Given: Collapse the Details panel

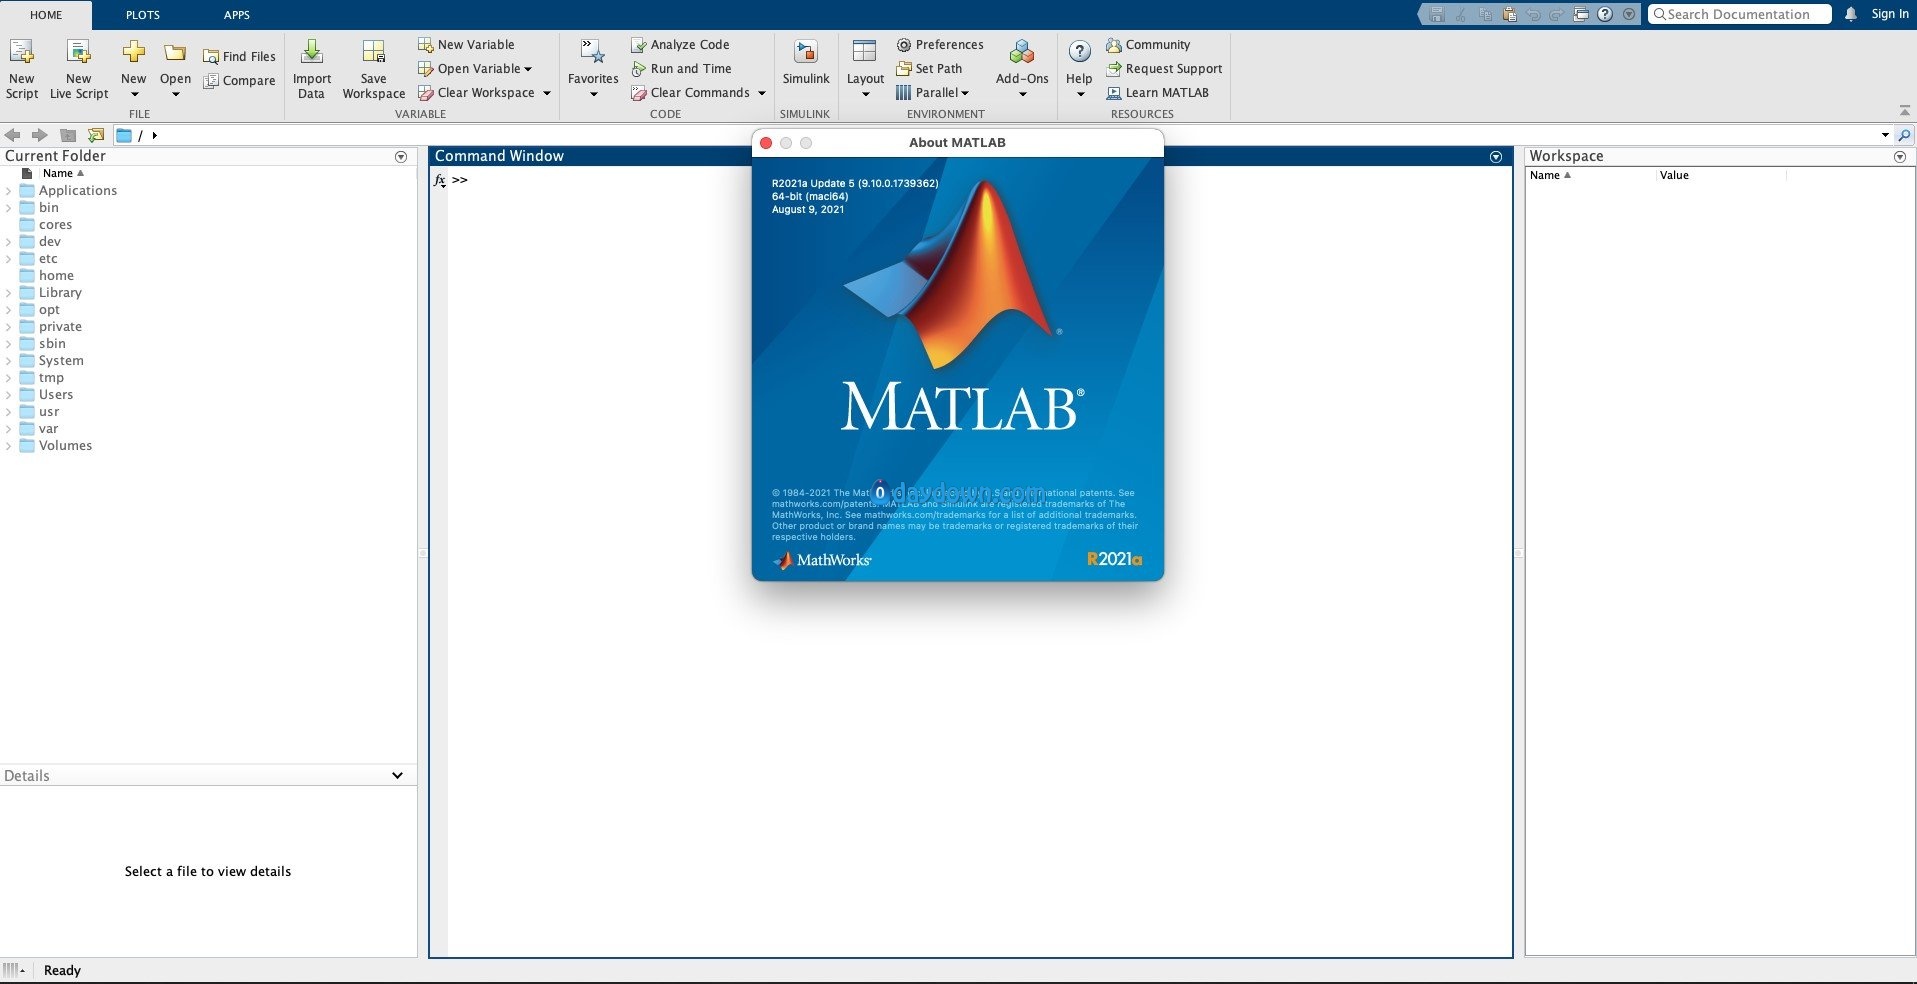Looking at the screenshot, I should click(397, 776).
